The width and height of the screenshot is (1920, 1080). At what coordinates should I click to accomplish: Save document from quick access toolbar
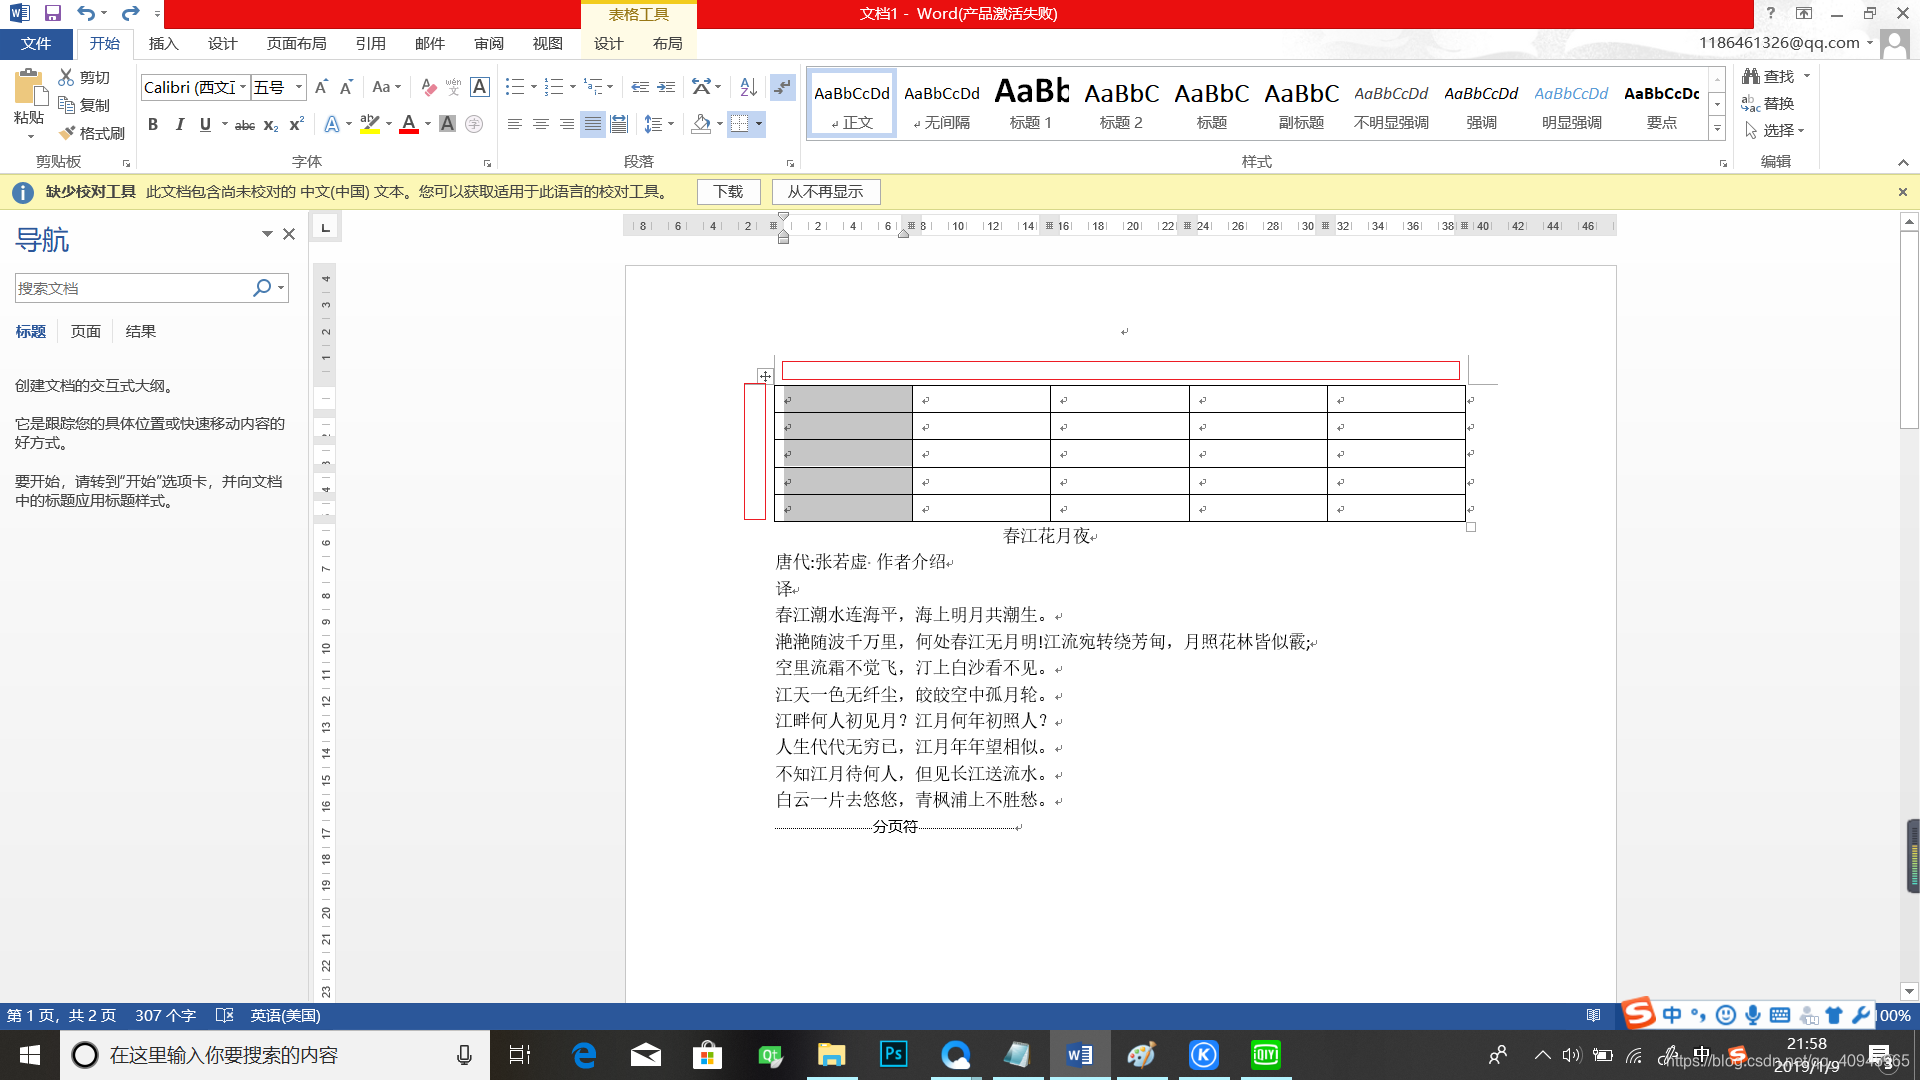(53, 13)
